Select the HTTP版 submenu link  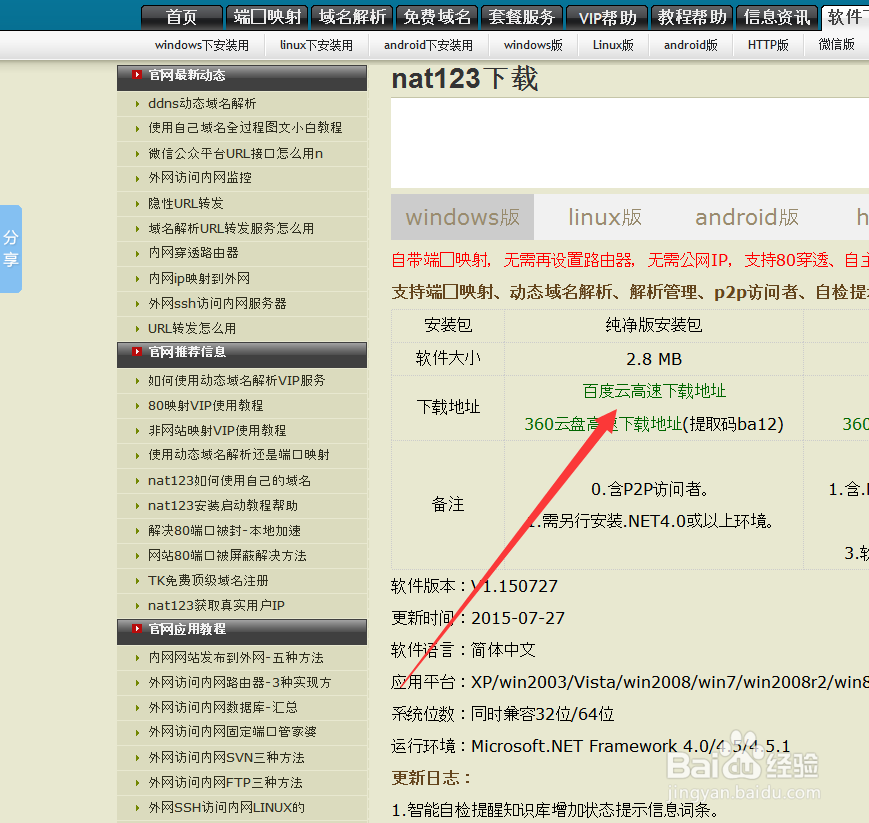pyautogui.click(x=768, y=45)
